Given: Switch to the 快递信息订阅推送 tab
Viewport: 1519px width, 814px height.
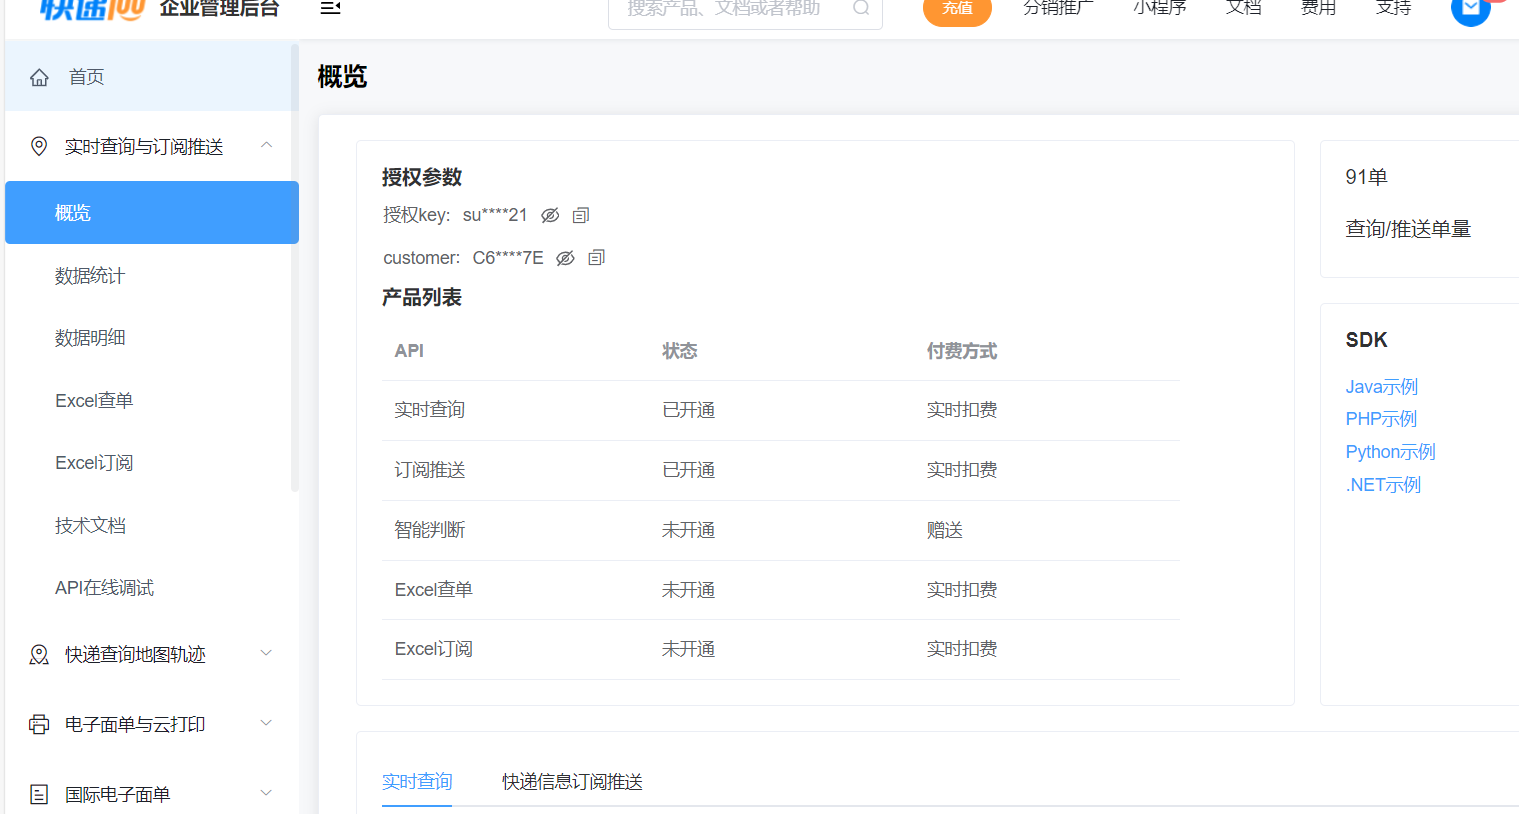Looking at the screenshot, I should [x=572, y=782].
